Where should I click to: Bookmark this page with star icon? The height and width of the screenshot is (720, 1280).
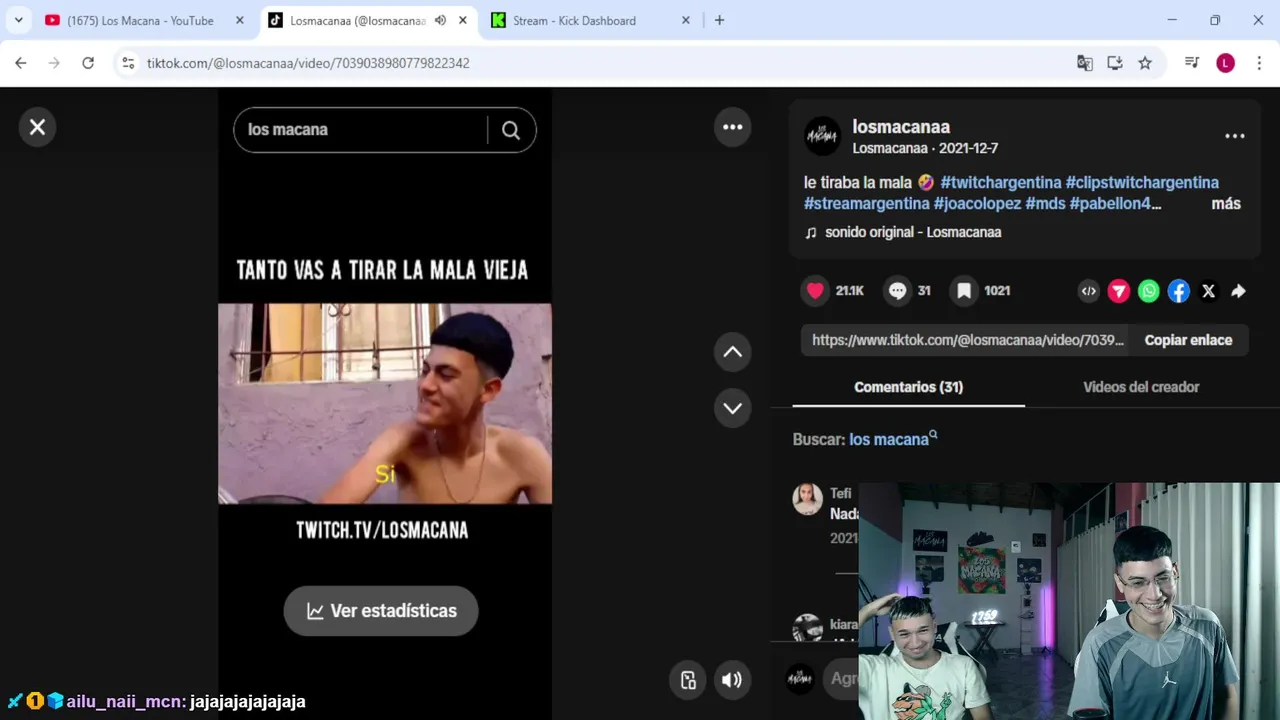[1145, 63]
